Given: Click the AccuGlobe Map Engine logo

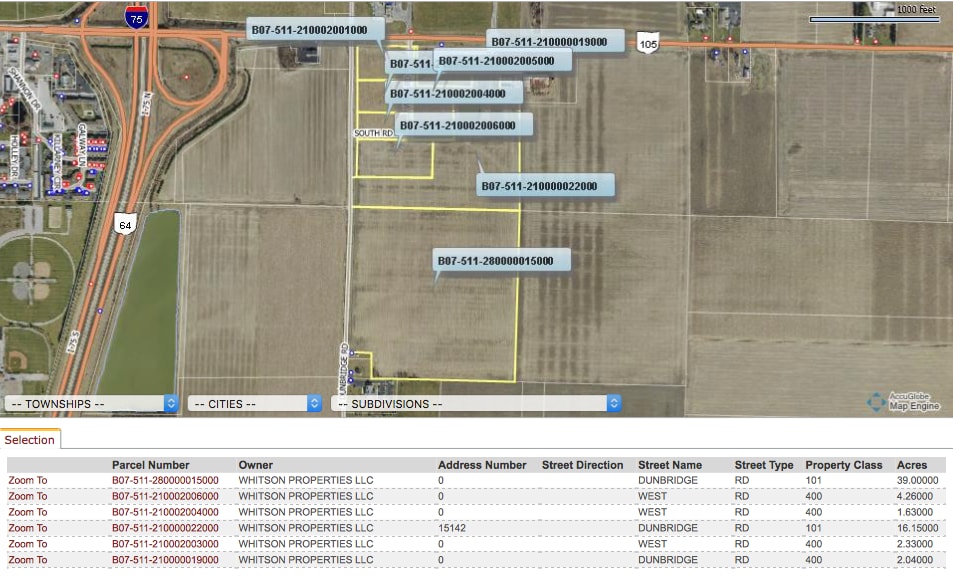Looking at the screenshot, I should [x=904, y=401].
